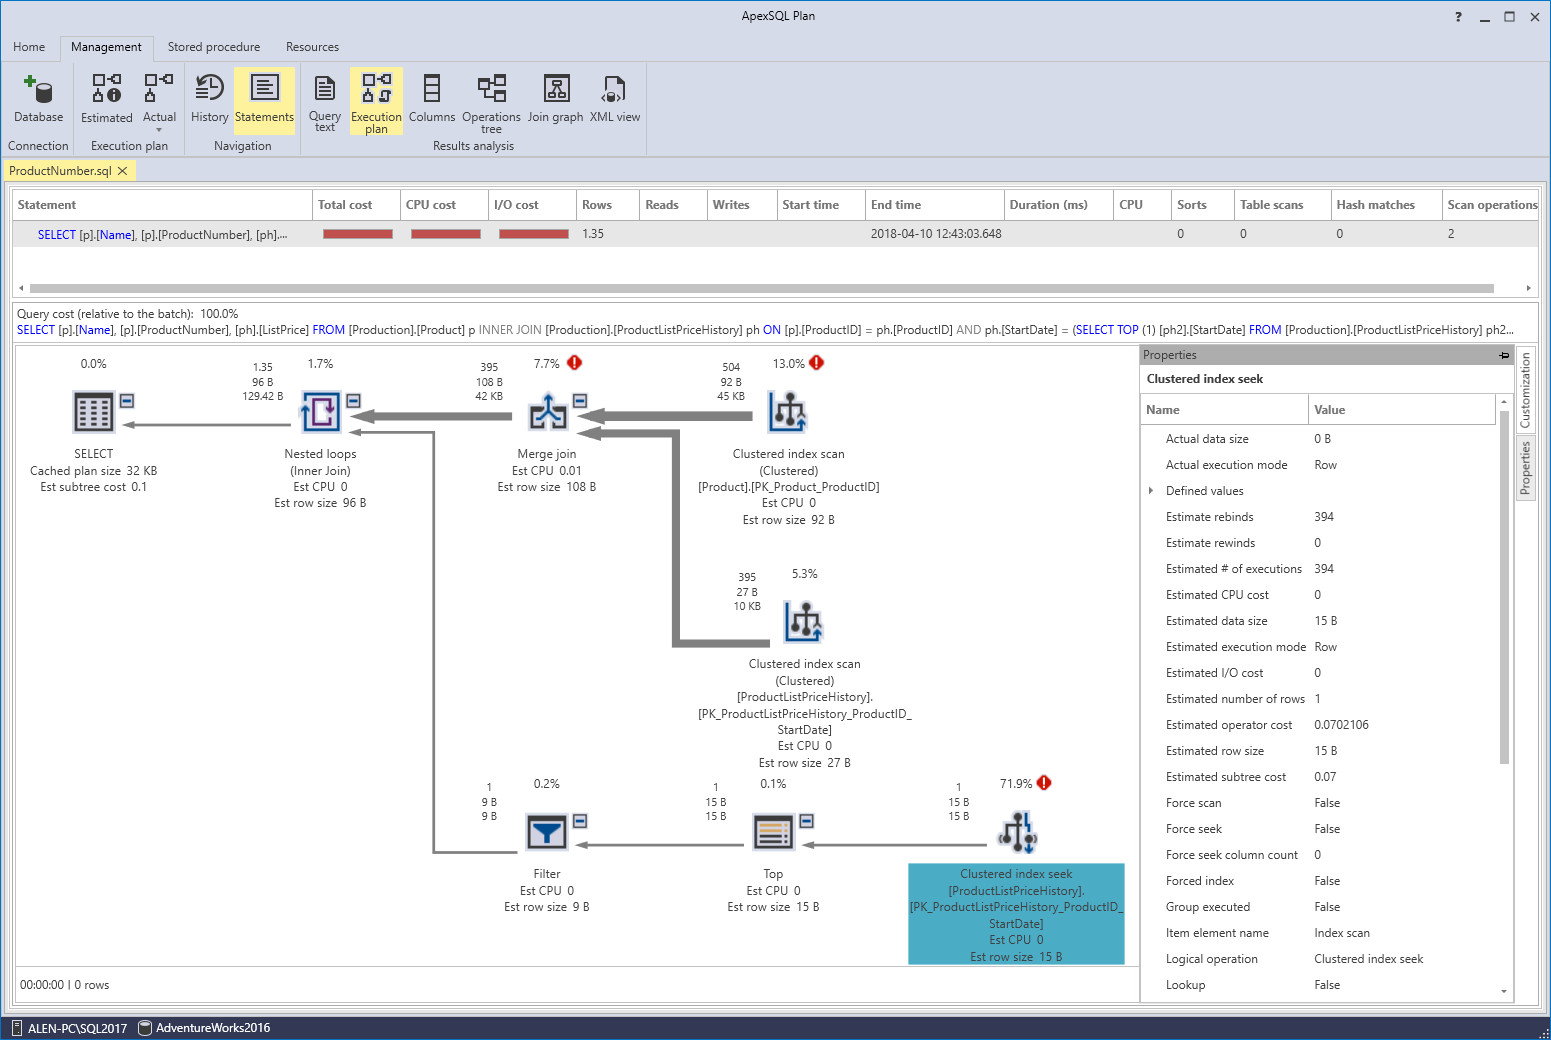Open the Properties side tab

point(1526,468)
